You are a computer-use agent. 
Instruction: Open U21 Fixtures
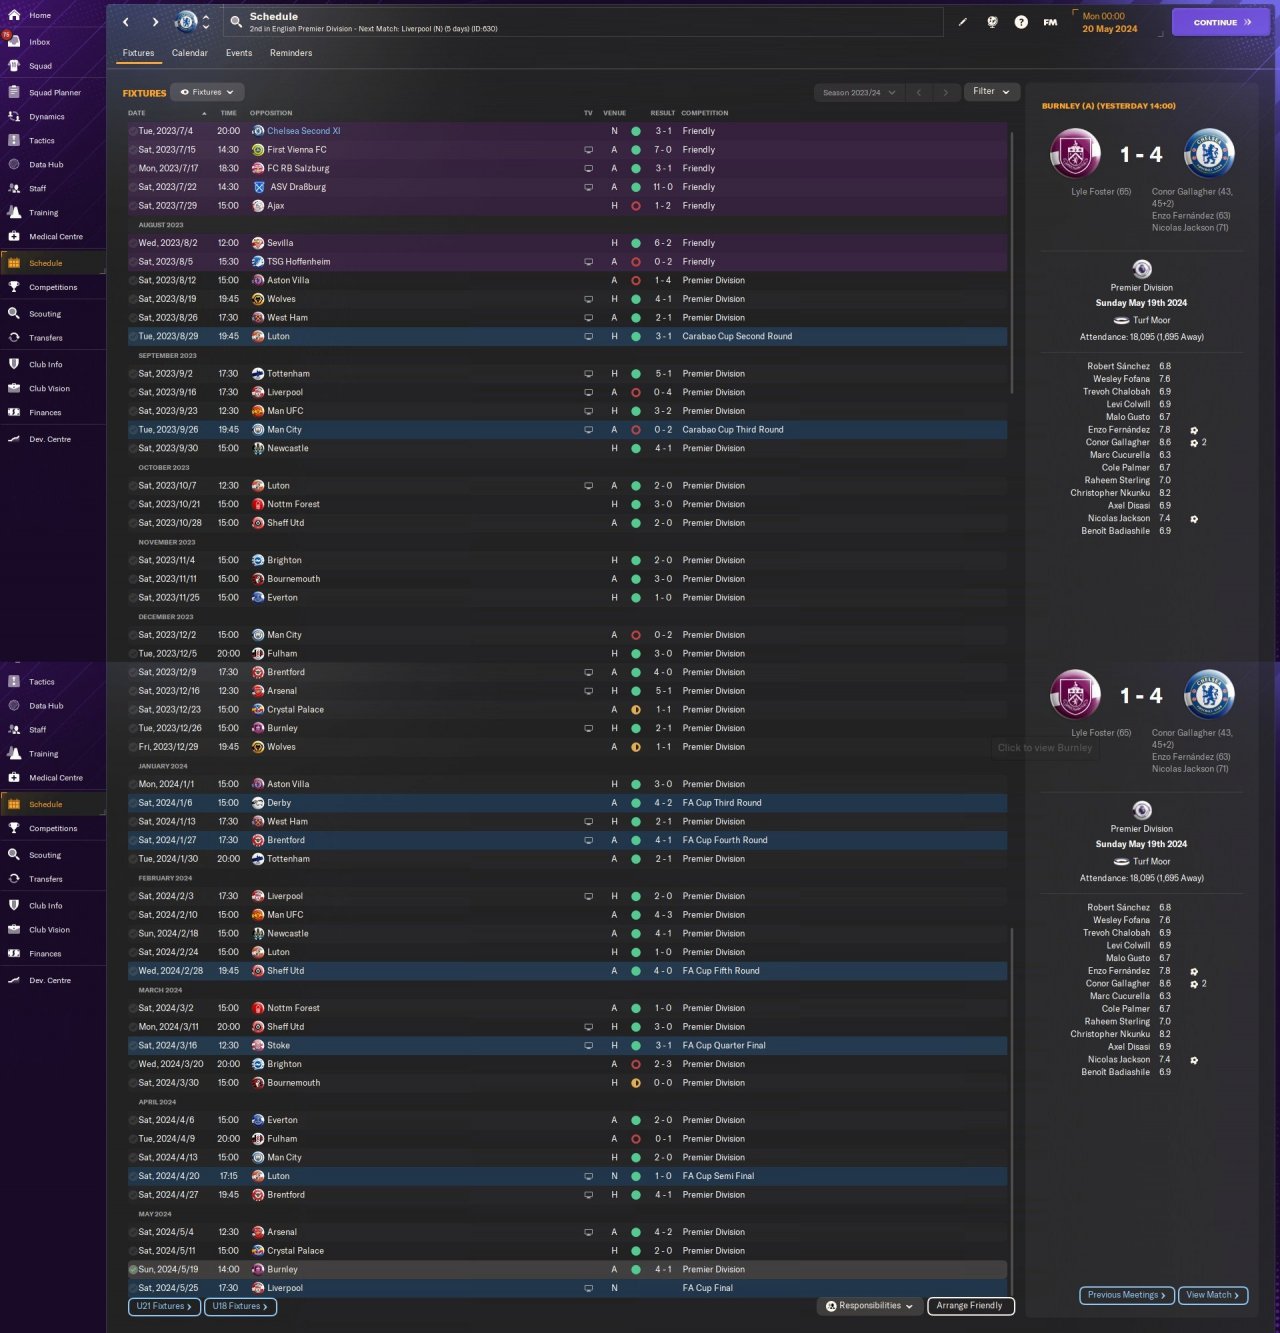pos(165,1306)
